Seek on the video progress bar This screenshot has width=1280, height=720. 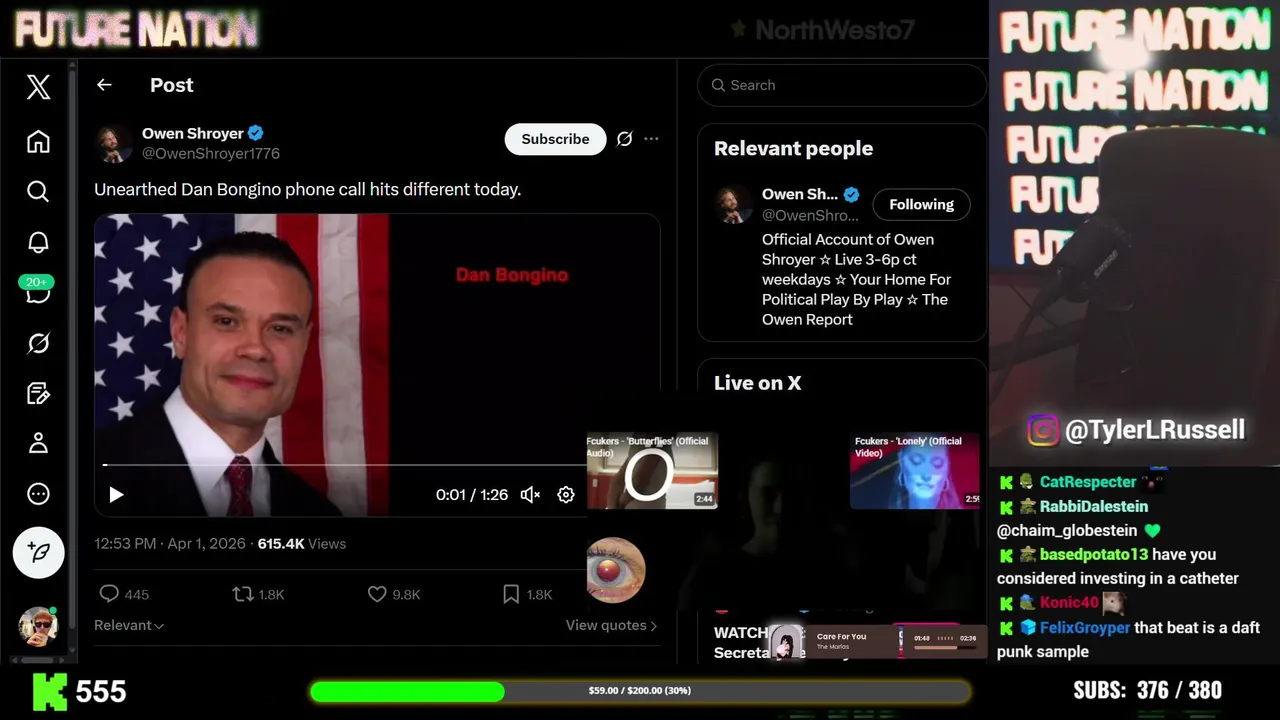(344, 465)
